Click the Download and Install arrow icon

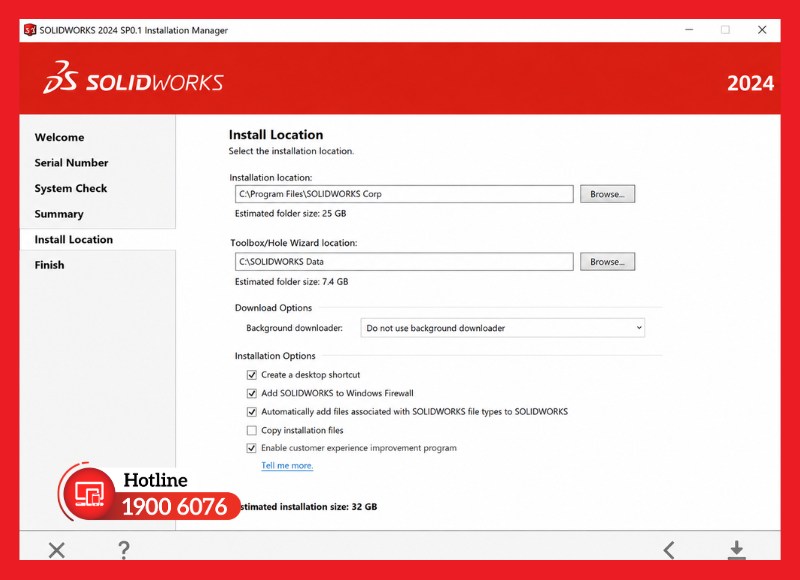click(737, 550)
